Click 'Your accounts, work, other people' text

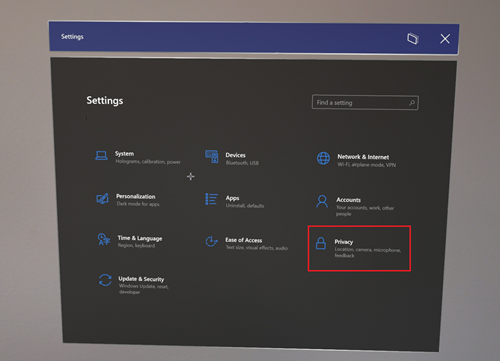(x=365, y=211)
